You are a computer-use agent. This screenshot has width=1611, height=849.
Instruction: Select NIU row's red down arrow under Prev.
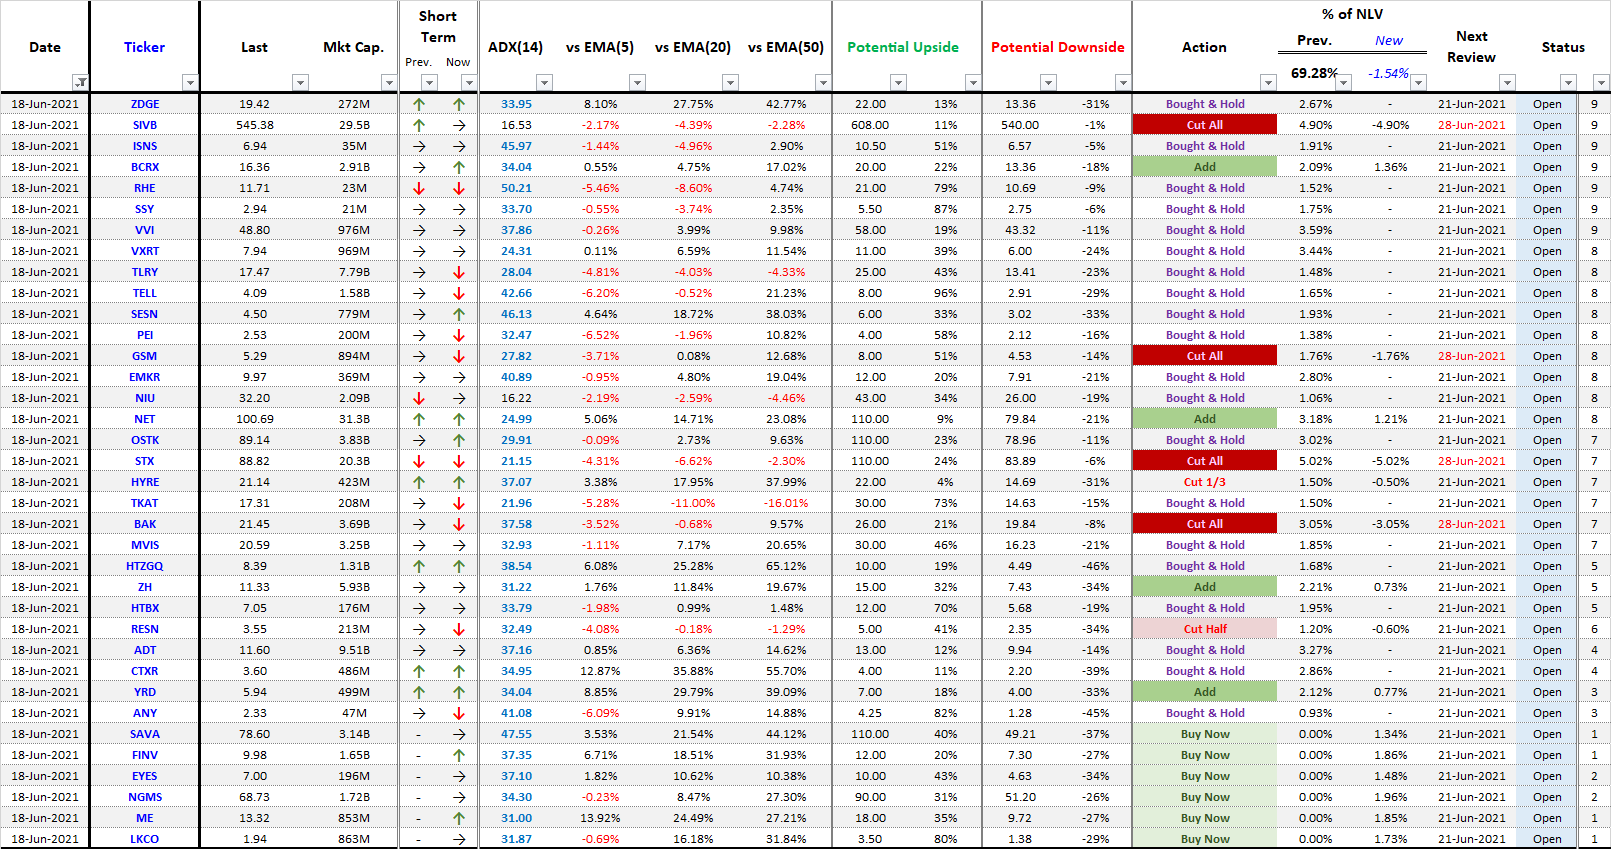click(419, 398)
